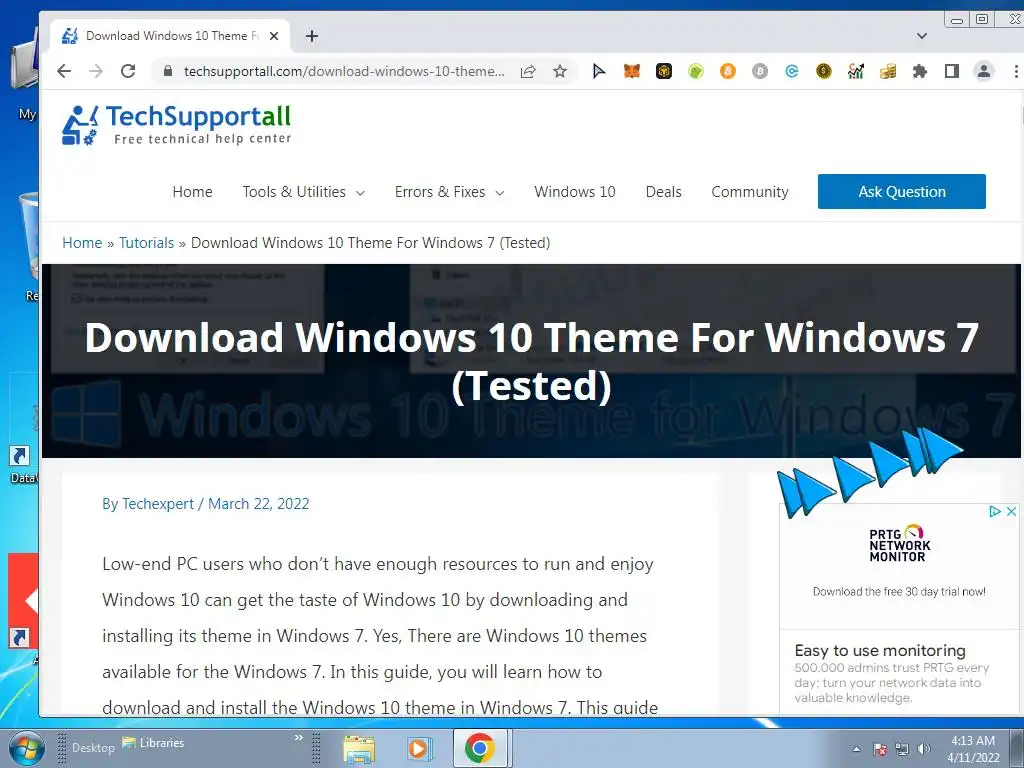The width and height of the screenshot is (1024, 768).
Task: Open the network tray icon
Action: click(902, 749)
